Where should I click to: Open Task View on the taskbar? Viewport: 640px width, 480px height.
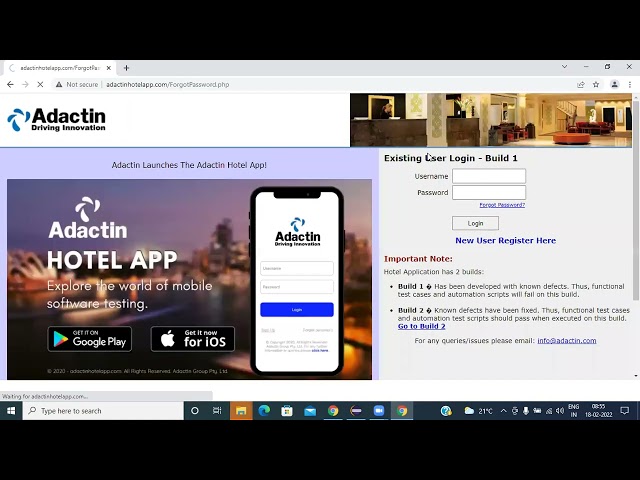217,411
